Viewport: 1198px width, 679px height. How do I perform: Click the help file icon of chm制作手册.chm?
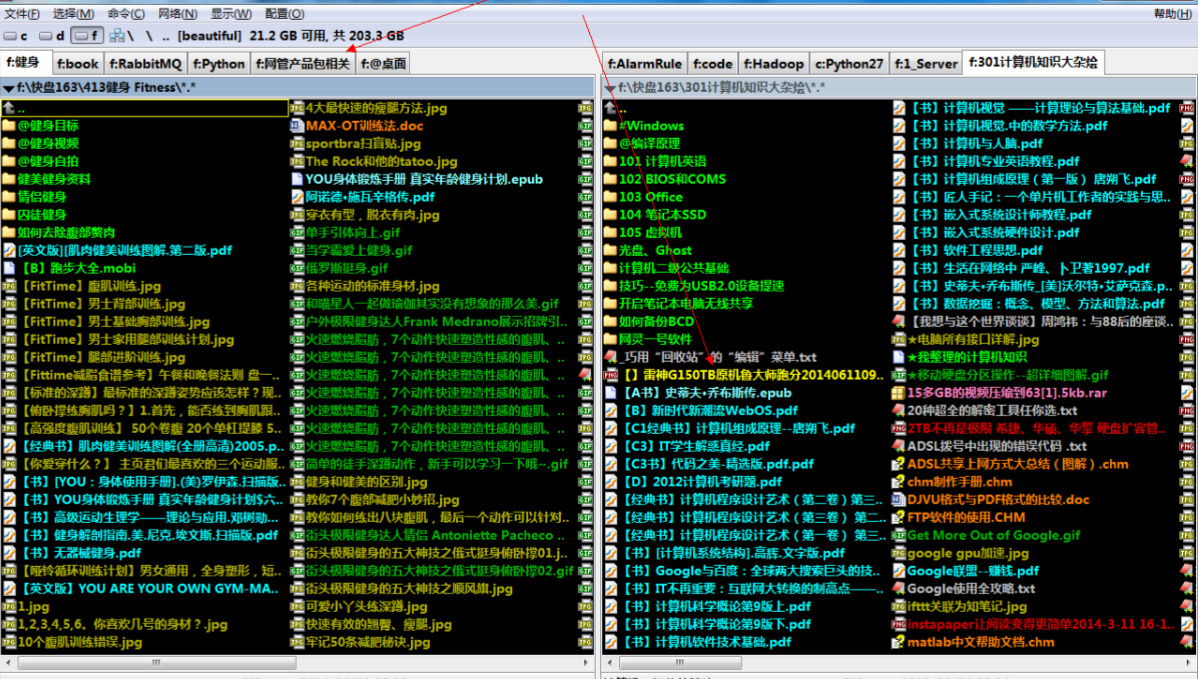point(898,482)
